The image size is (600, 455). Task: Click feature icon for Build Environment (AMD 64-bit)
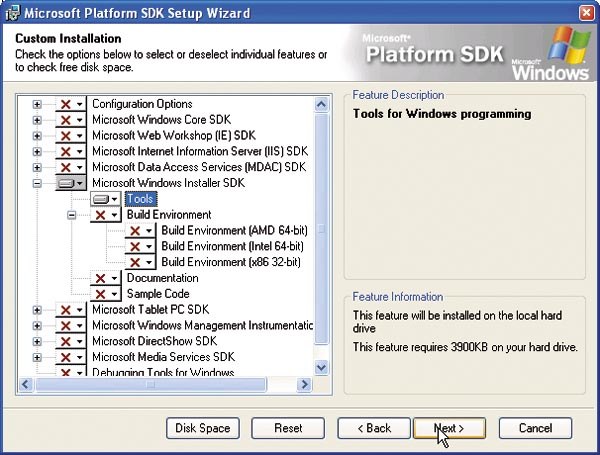tap(140, 231)
